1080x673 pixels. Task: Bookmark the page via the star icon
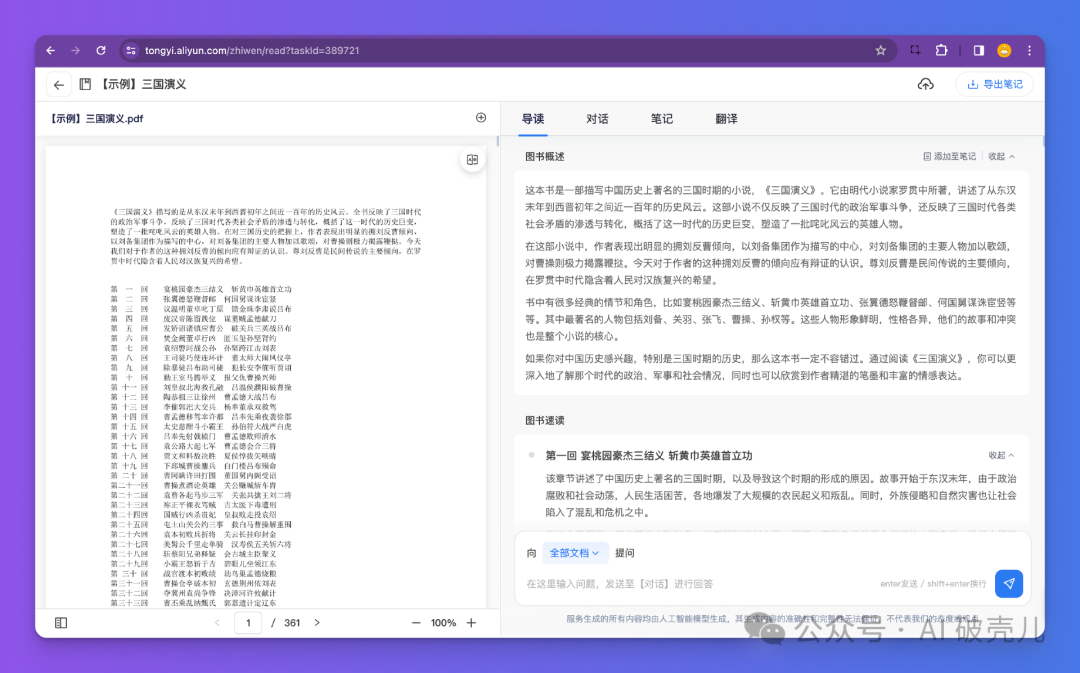point(879,48)
